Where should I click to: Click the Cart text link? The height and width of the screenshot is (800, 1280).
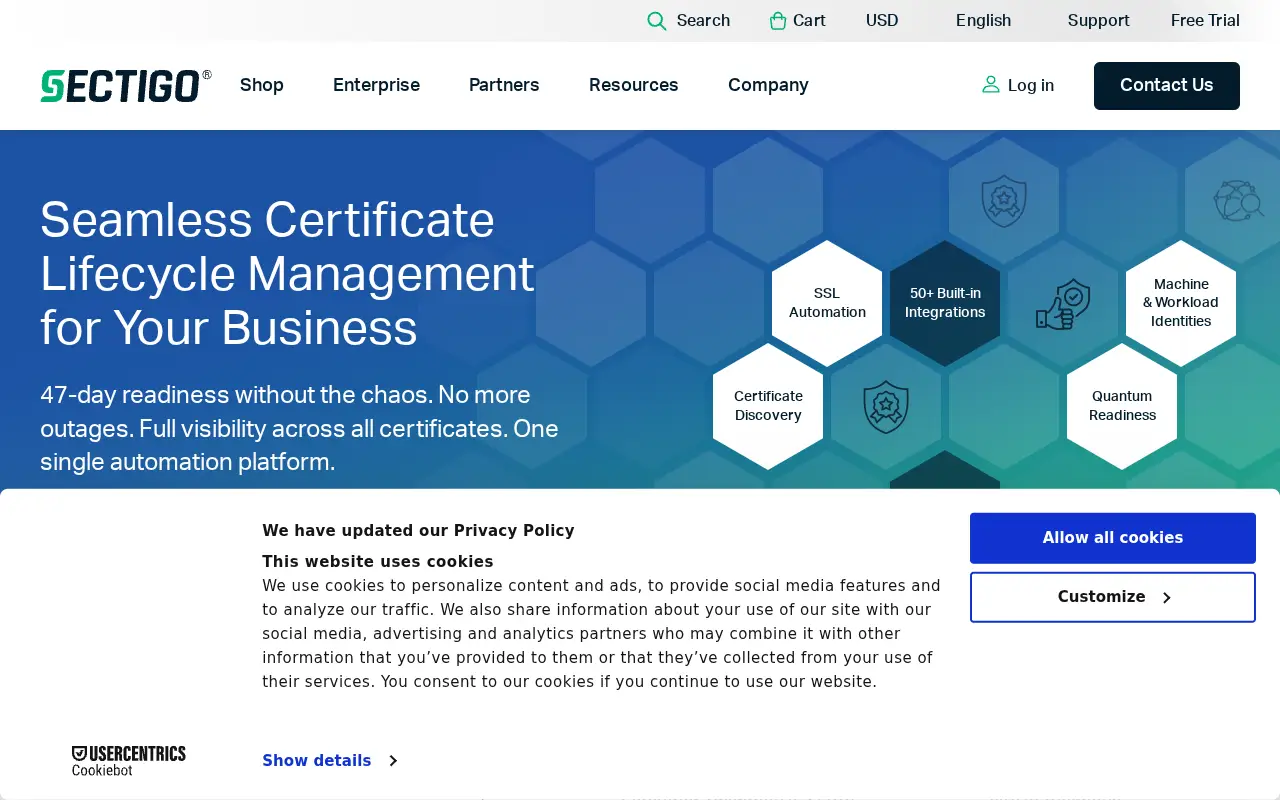coord(809,20)
